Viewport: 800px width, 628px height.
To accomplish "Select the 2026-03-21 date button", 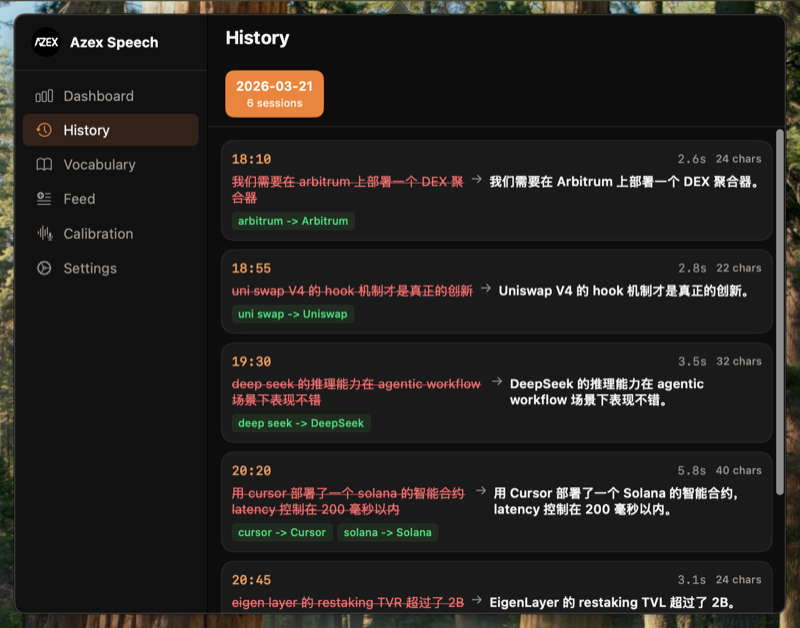I will (274, 94).
